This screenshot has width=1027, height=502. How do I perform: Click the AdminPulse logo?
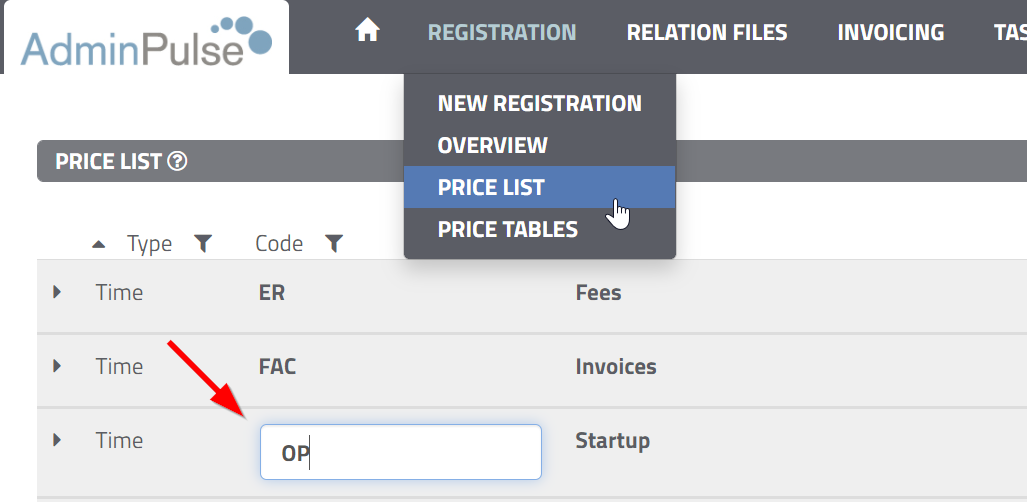point(146,42)
